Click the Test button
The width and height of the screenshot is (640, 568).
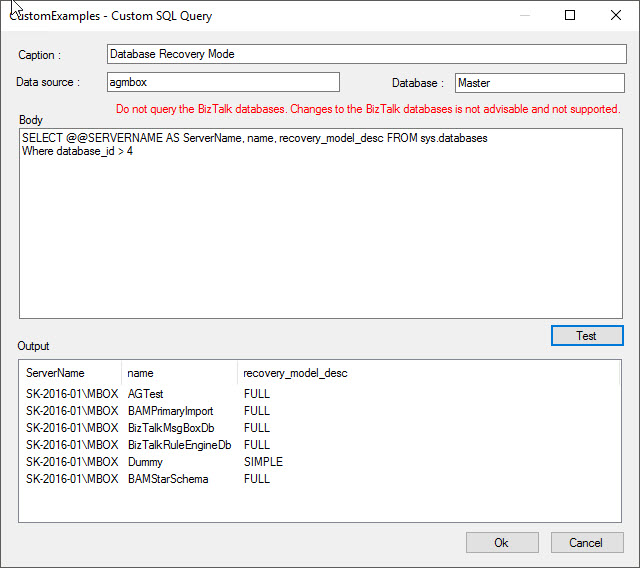click(587, 336)
